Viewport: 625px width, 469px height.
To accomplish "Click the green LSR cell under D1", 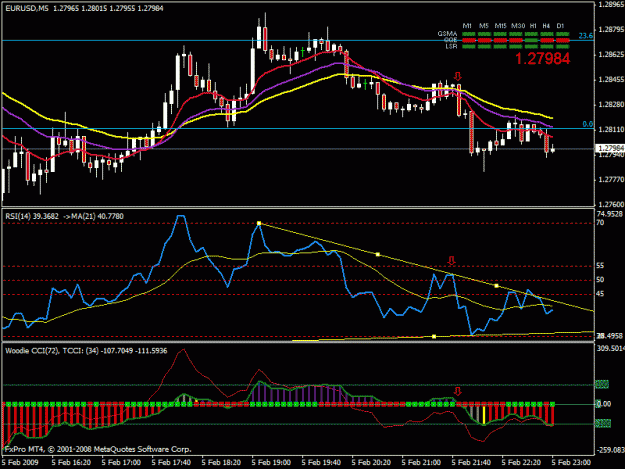I will coord(562,46).
